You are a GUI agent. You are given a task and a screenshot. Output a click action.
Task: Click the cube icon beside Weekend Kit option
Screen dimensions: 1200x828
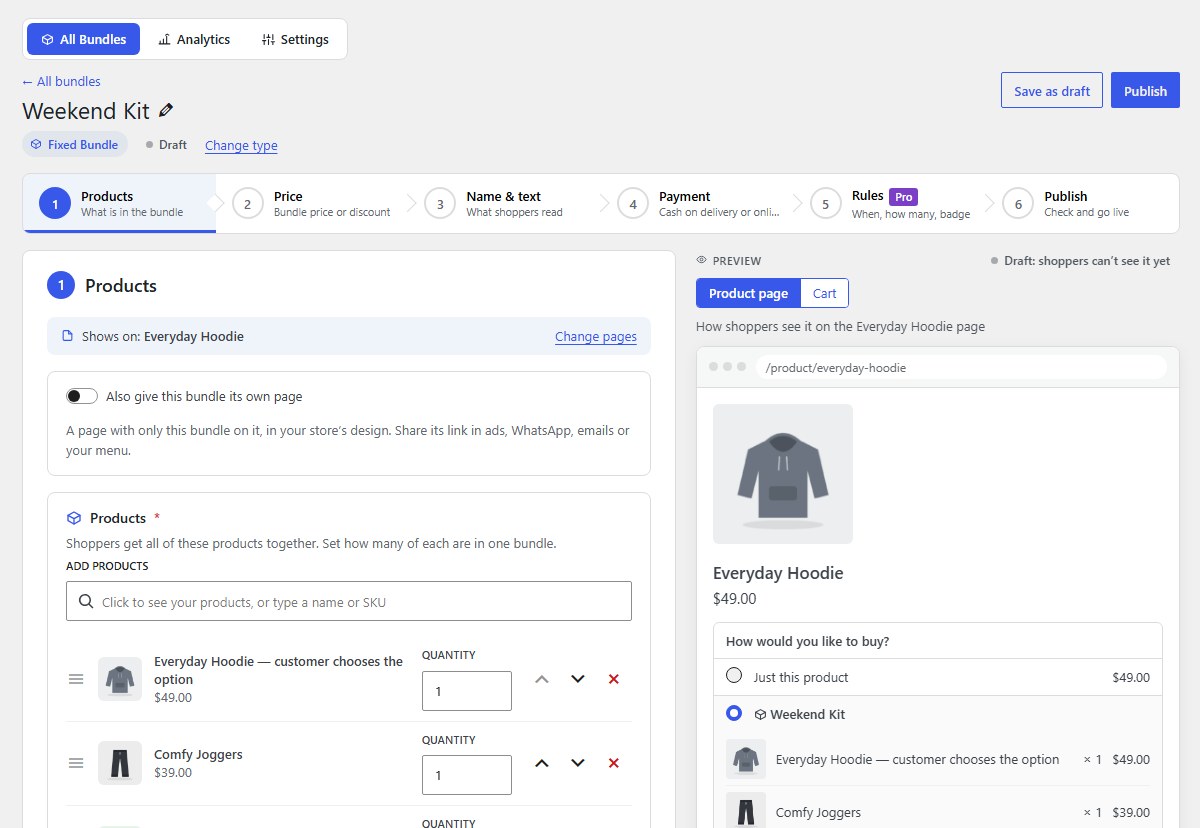(x=760, y=715)
